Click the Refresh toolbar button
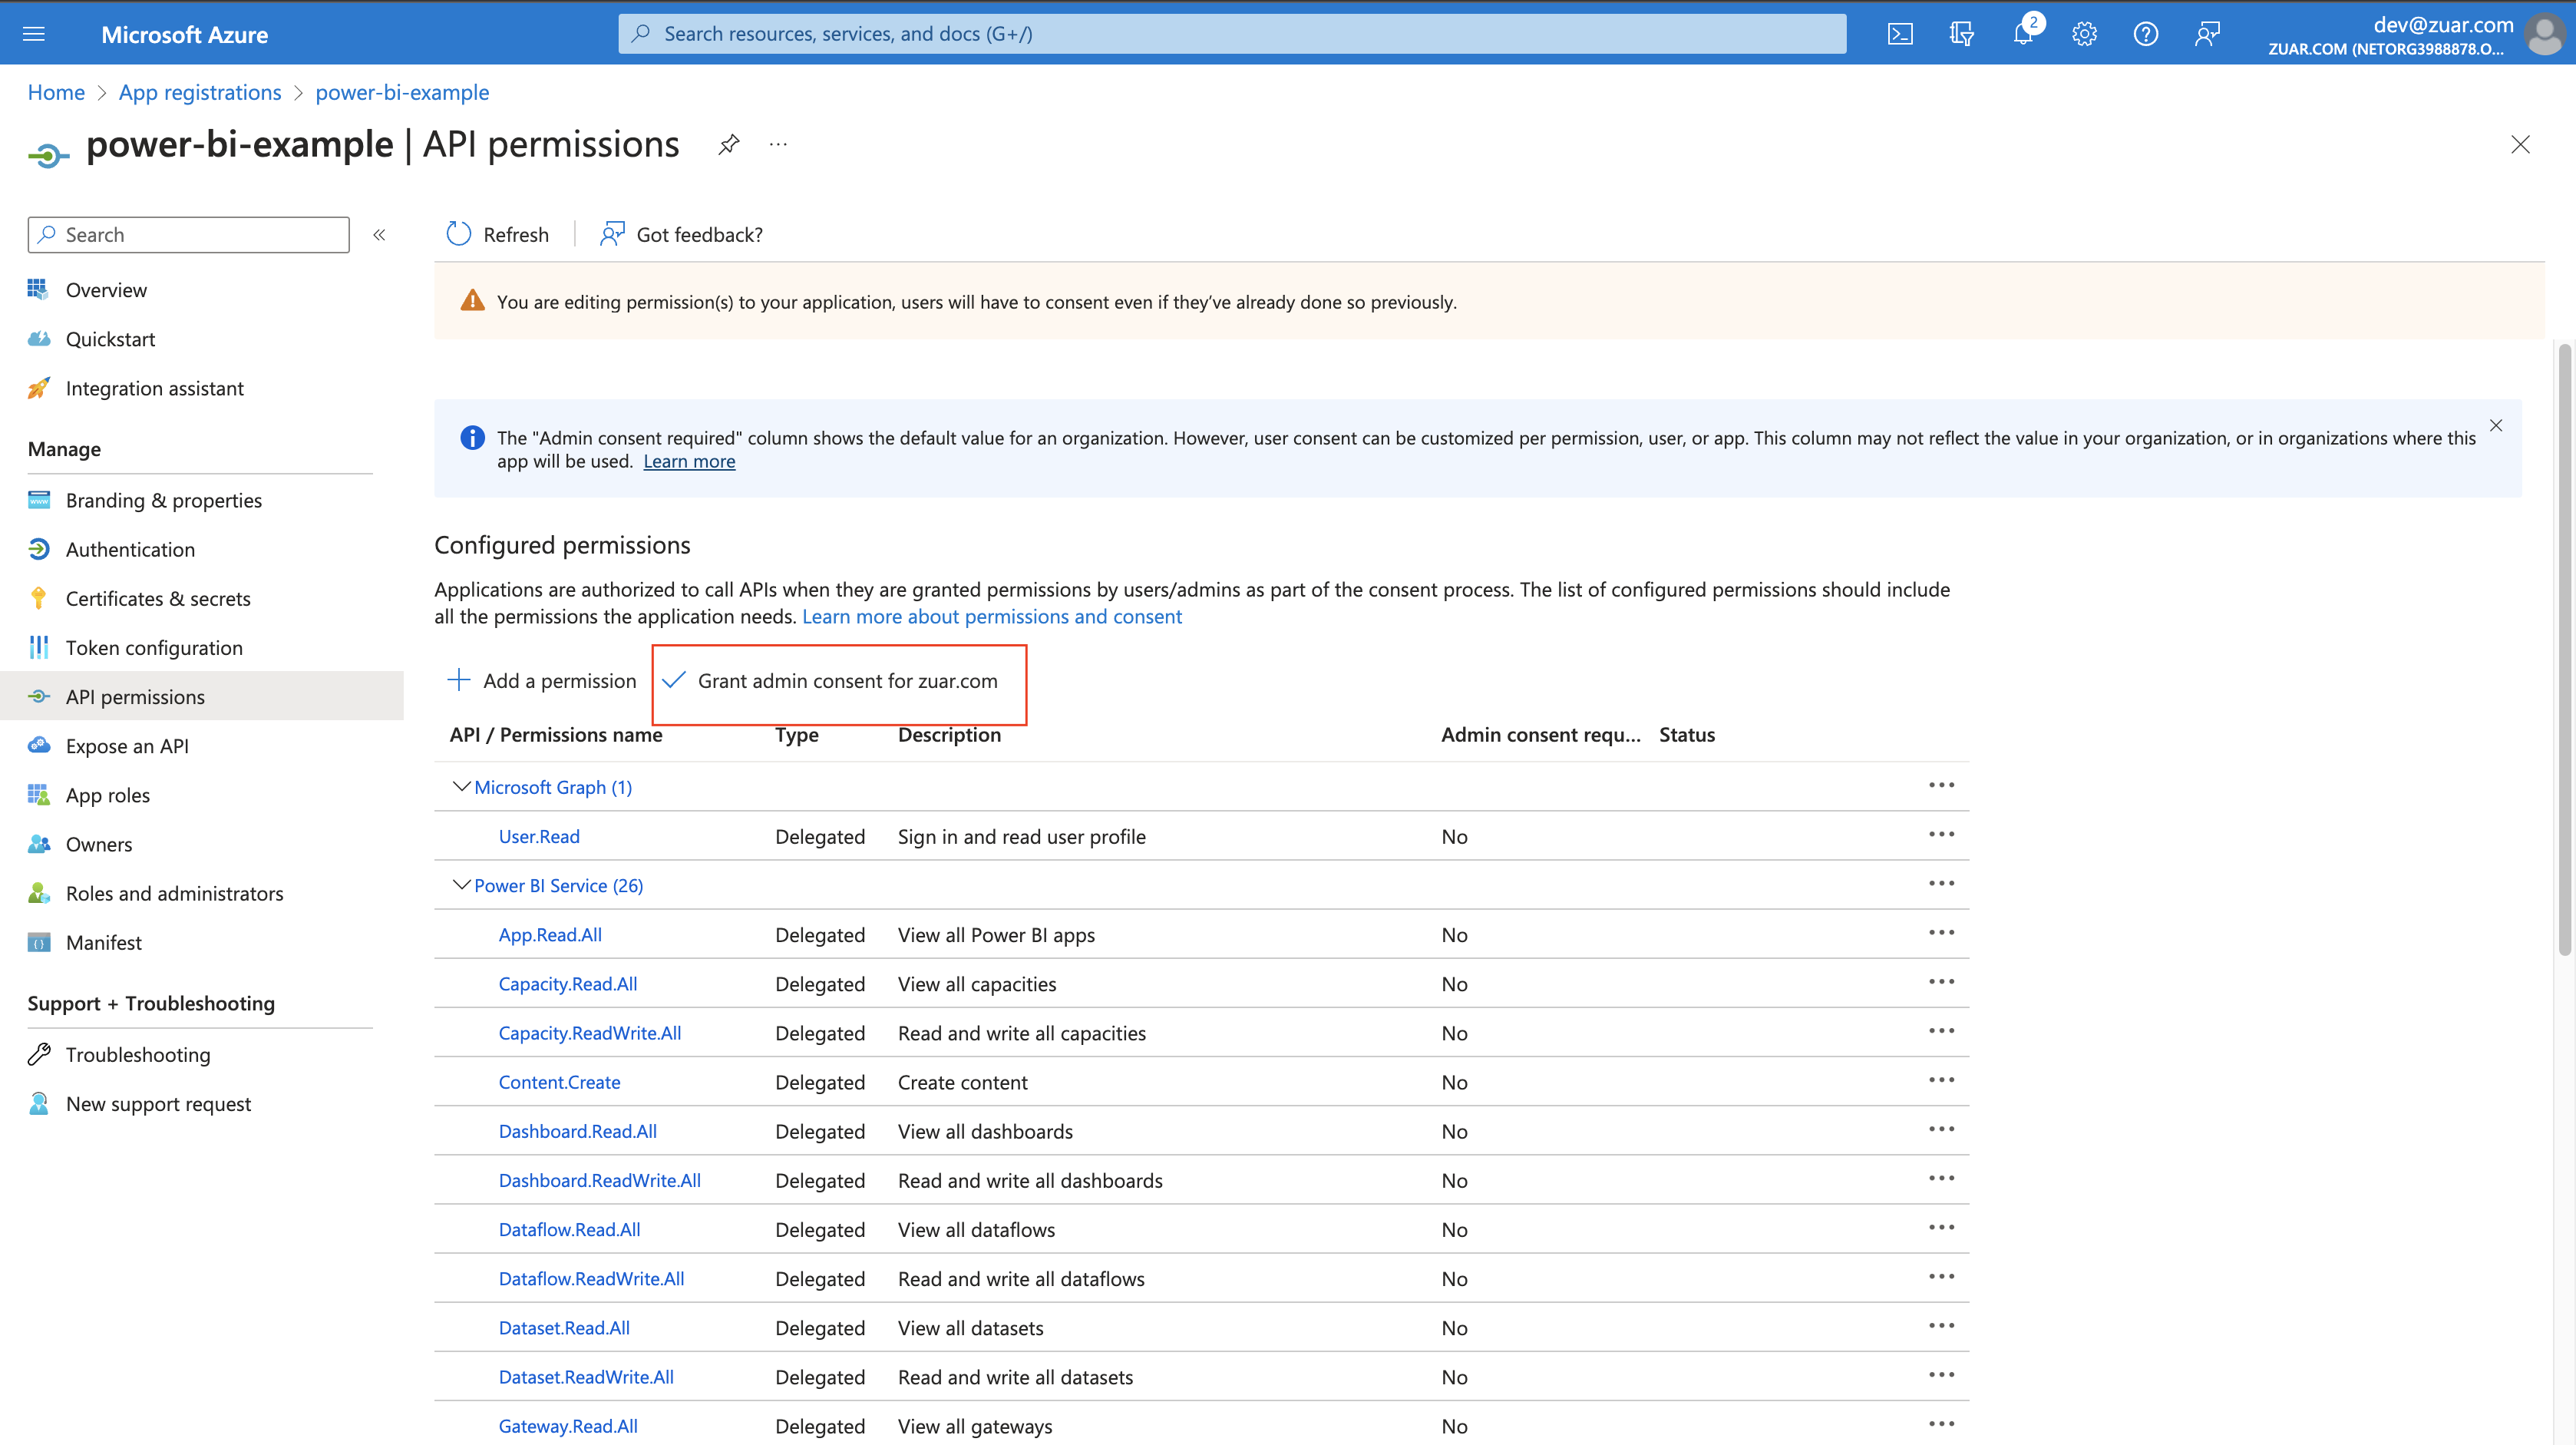2576x1445 pixels. pos(497,234)
